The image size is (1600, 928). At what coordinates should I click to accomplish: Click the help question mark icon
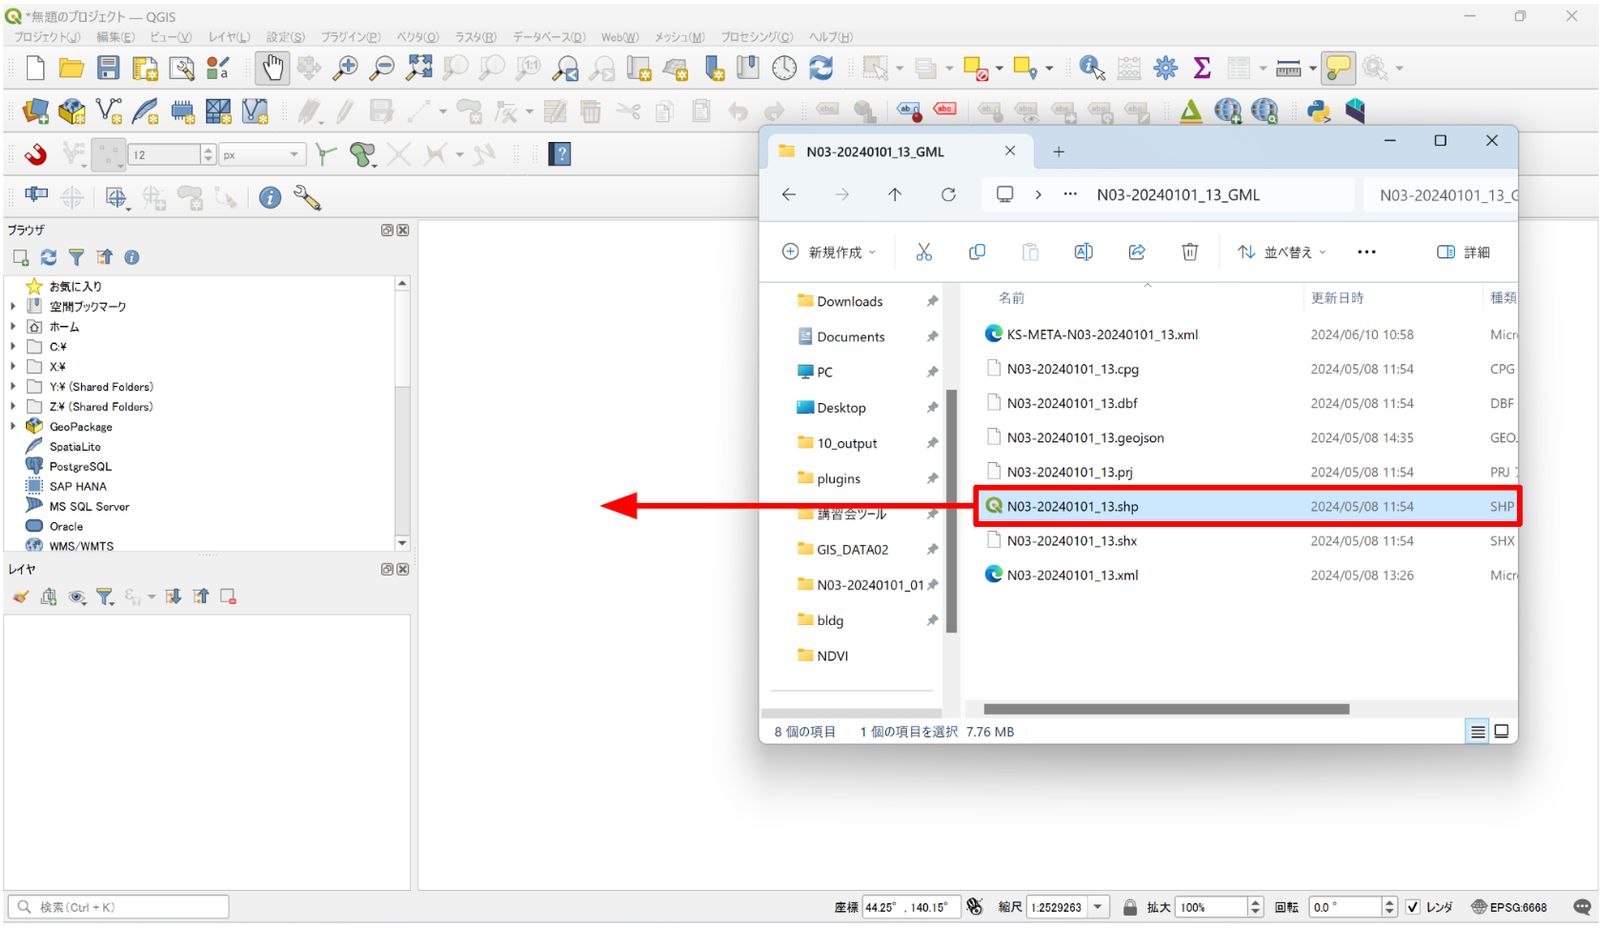[560, 154]
